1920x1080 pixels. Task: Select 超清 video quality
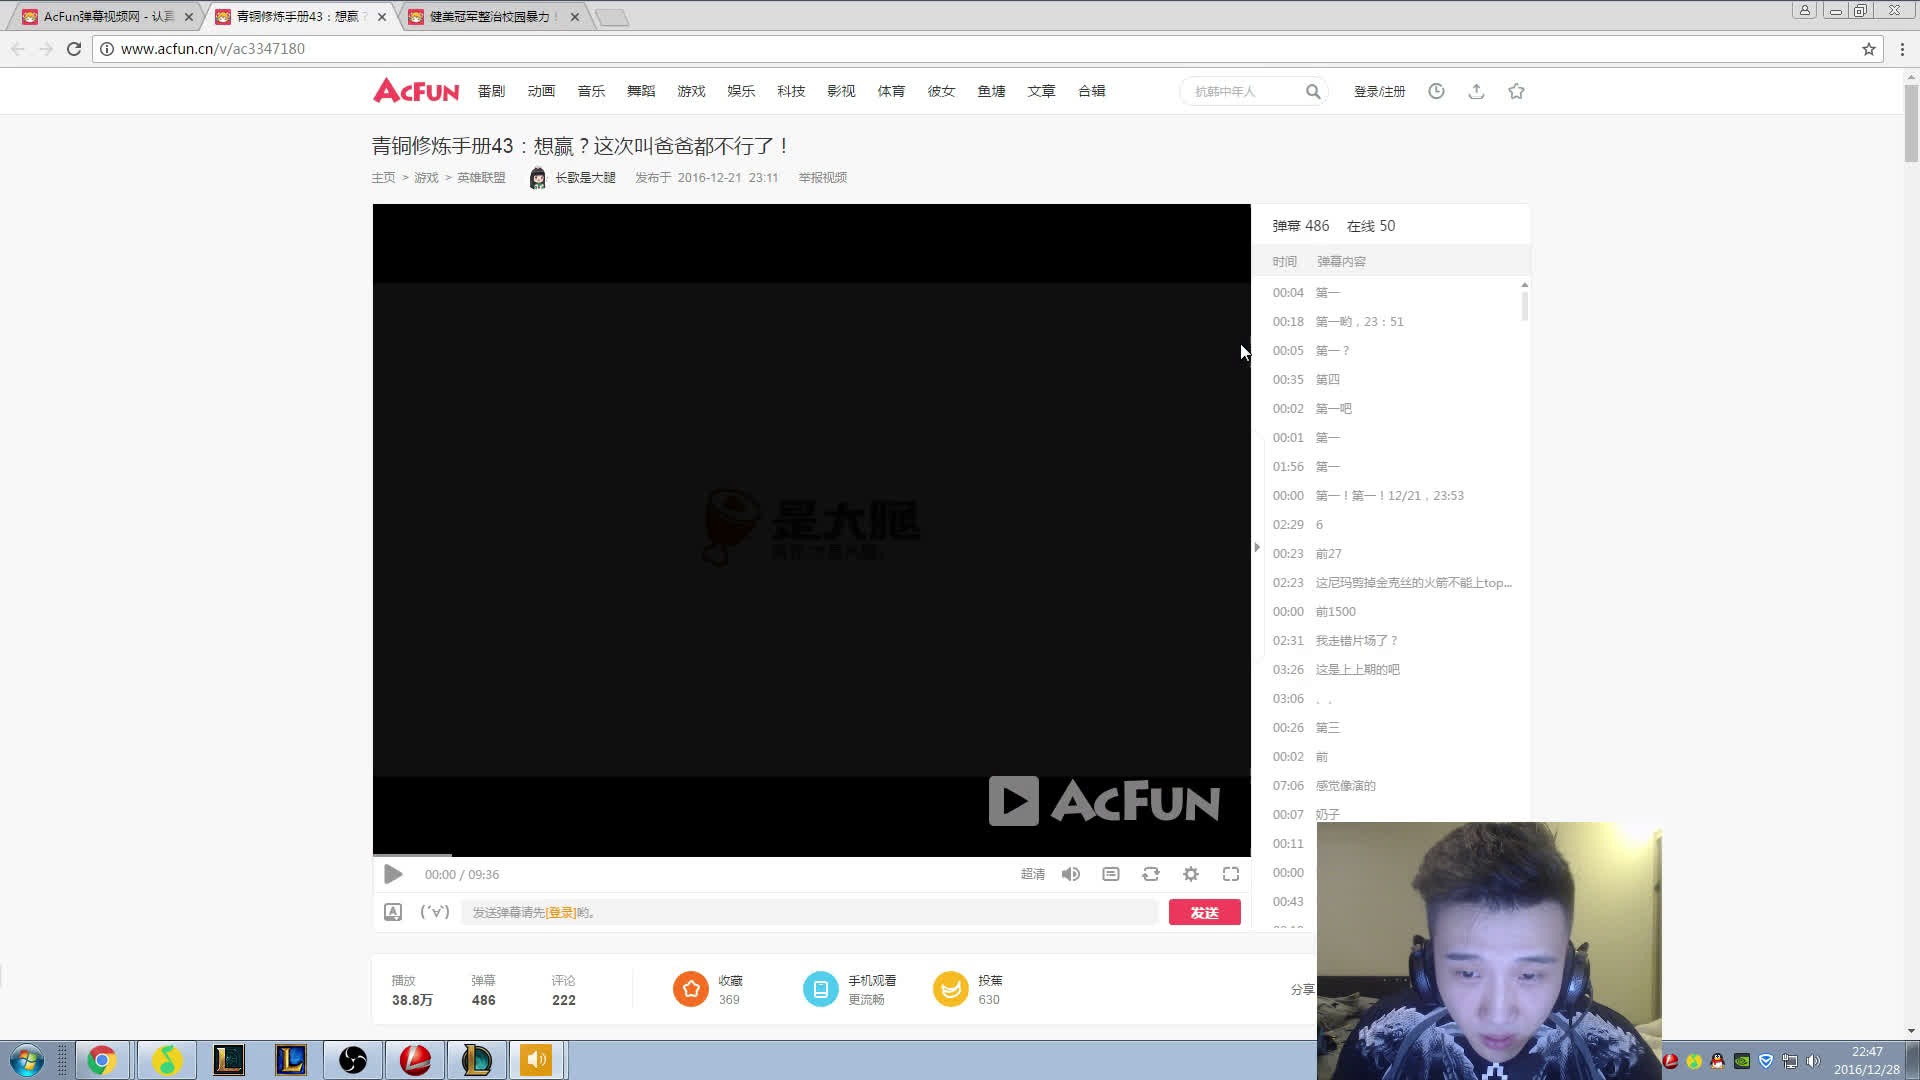click(1033, 874)
